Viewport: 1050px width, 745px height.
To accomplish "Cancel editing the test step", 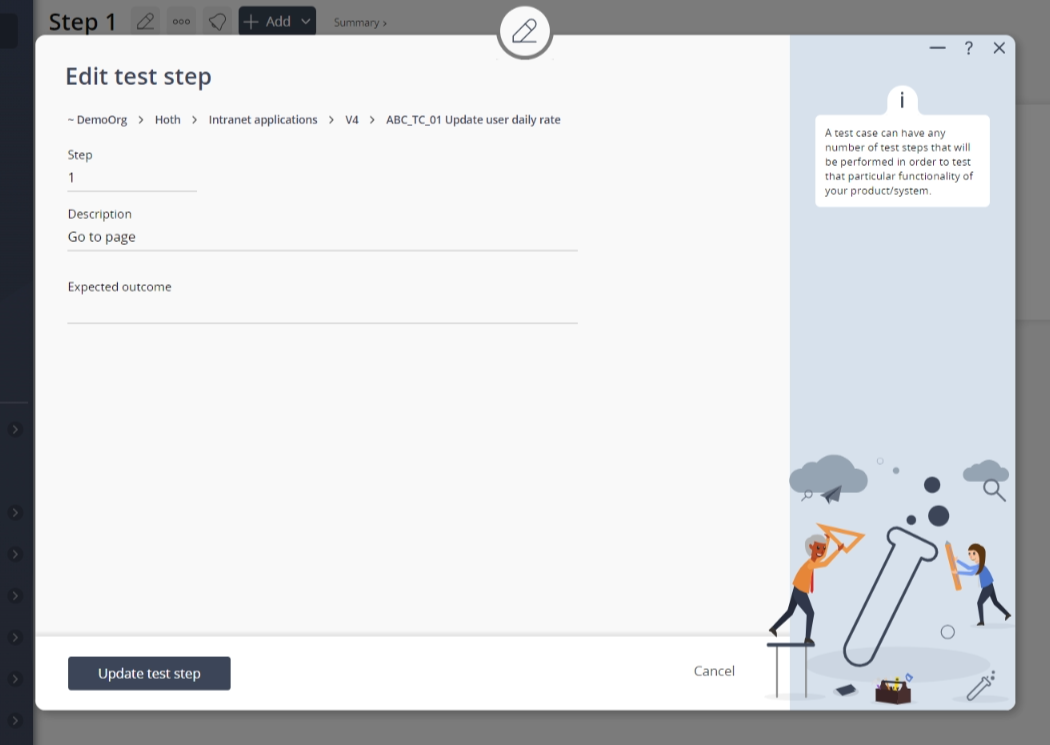I will click(x=714, y=671).
